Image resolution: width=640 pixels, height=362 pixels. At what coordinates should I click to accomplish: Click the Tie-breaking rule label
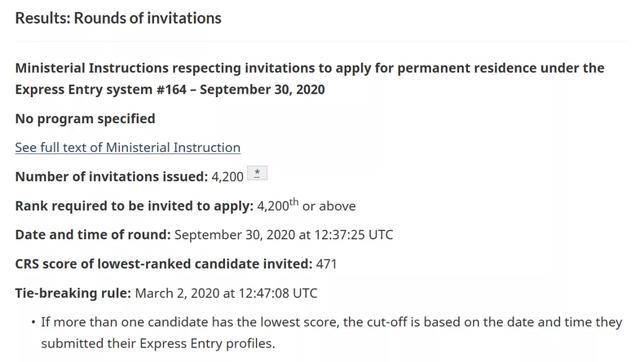[73, 293]
